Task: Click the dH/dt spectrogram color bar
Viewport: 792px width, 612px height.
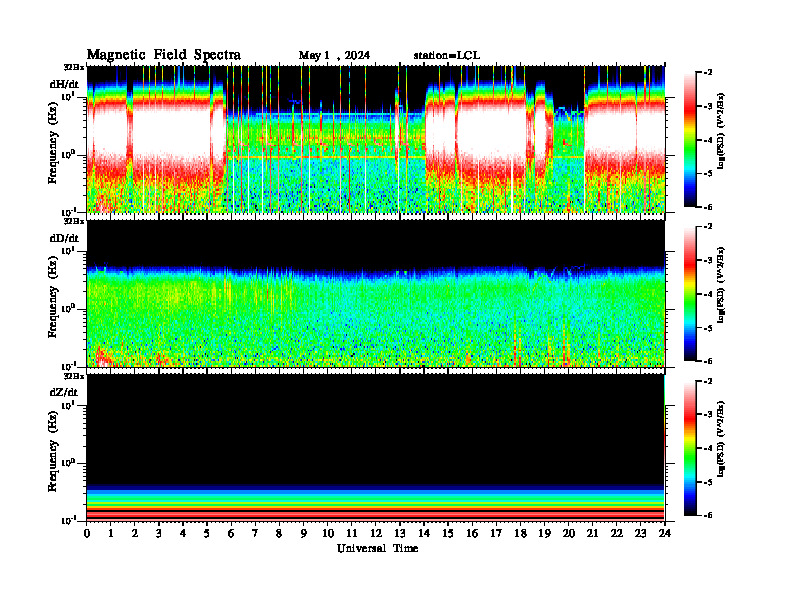Action: 690,140
